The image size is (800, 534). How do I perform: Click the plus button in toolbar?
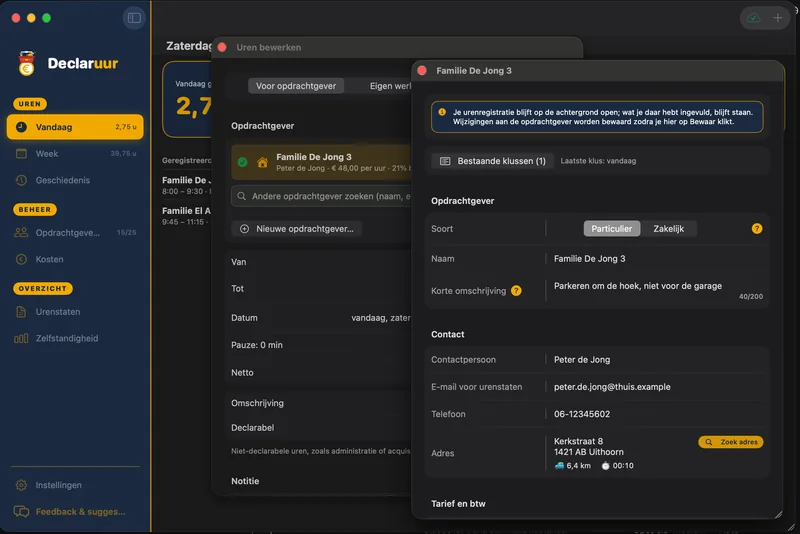(x=778, y=18)
